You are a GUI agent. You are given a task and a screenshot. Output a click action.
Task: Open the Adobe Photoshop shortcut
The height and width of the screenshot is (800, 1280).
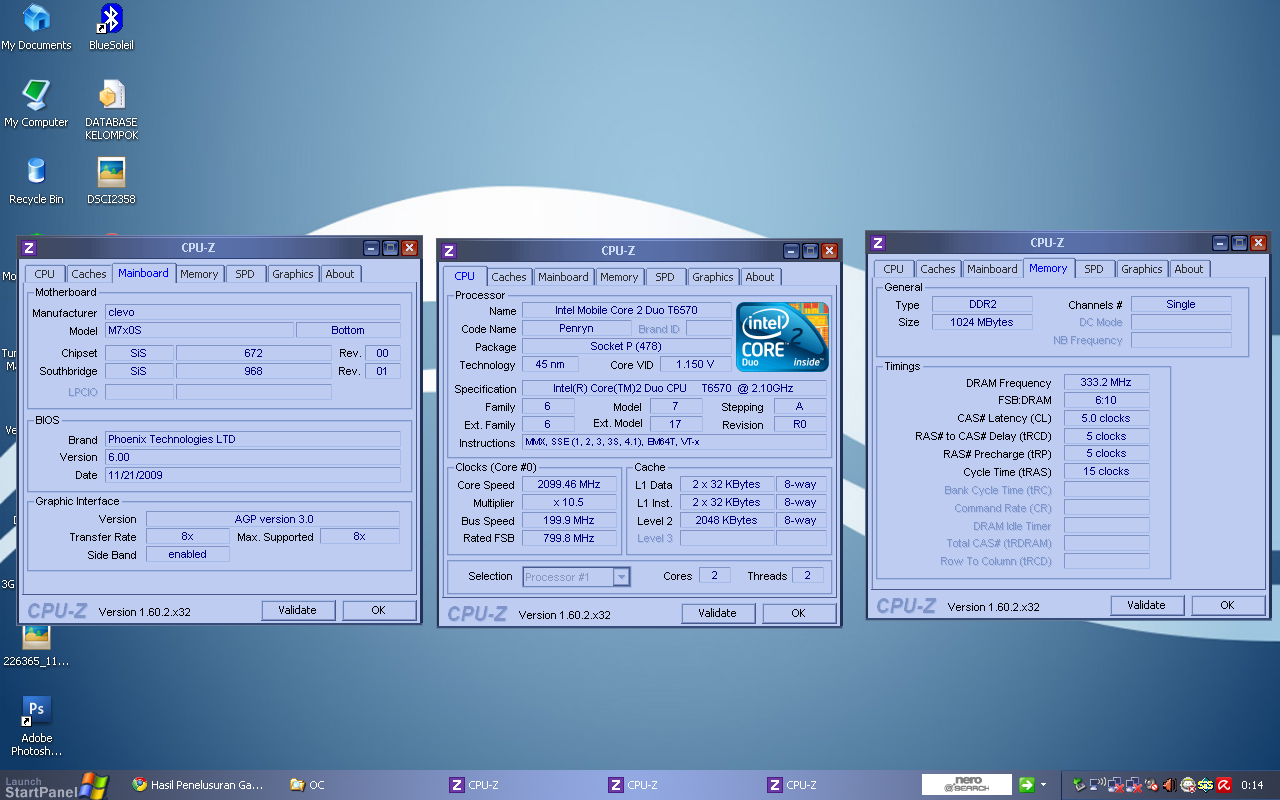(36, 726)
